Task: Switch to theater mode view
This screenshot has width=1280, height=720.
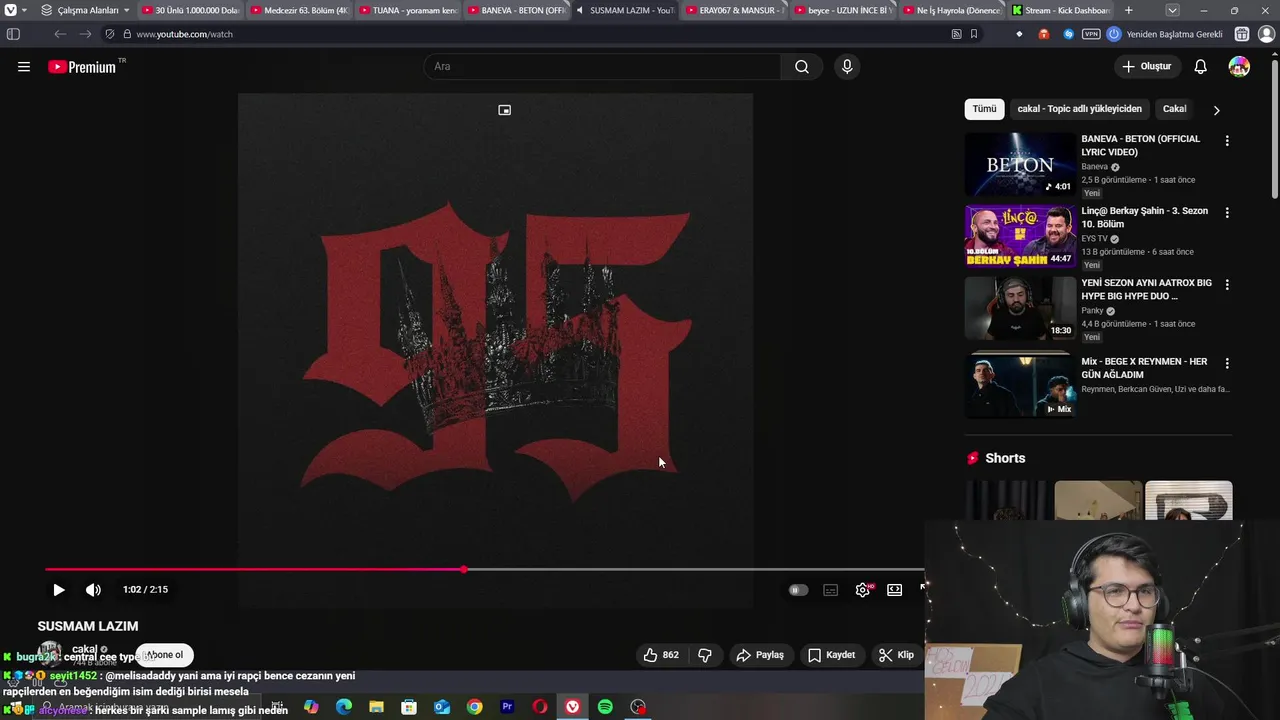Action: [895, 590]
